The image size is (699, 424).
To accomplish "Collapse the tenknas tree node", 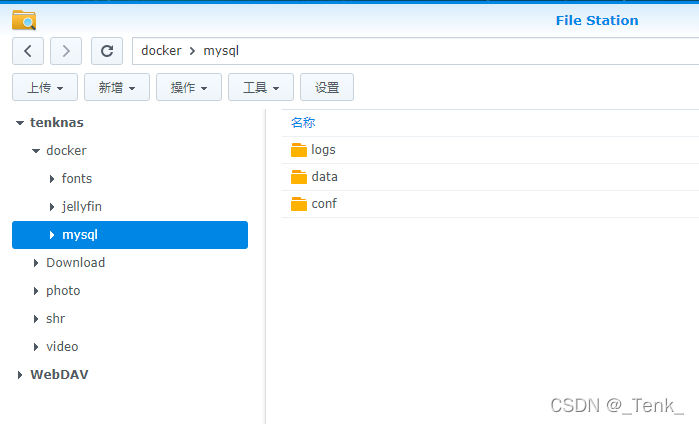I will click(x=20, y=123).
